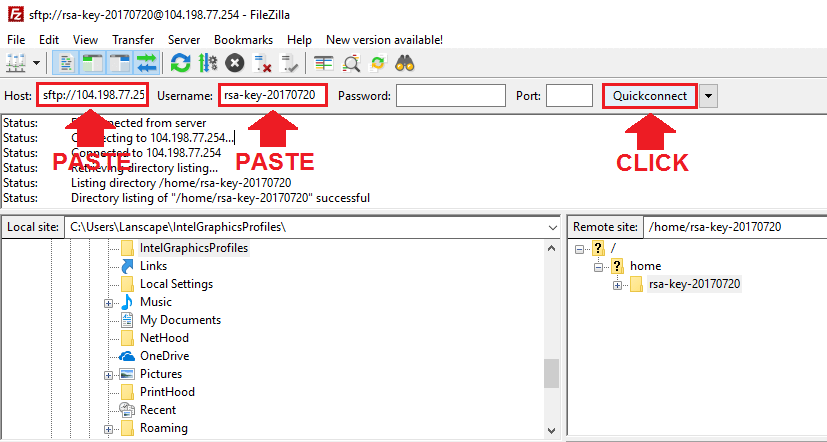
Task: Expand the Pictures folder node
Action: click(108, 375)
